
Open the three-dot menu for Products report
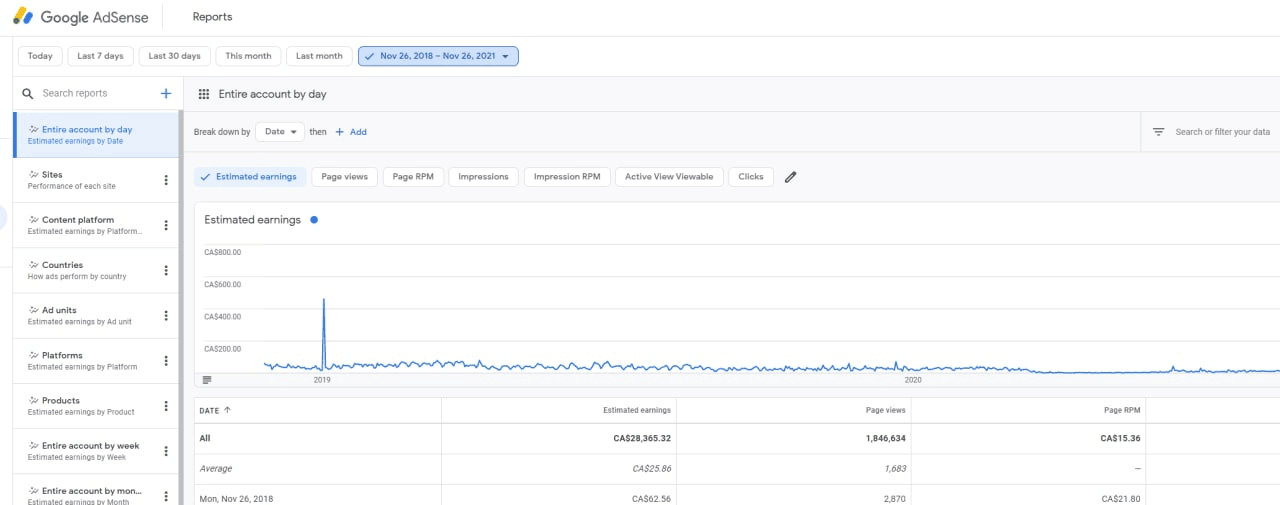coord(166,406)
